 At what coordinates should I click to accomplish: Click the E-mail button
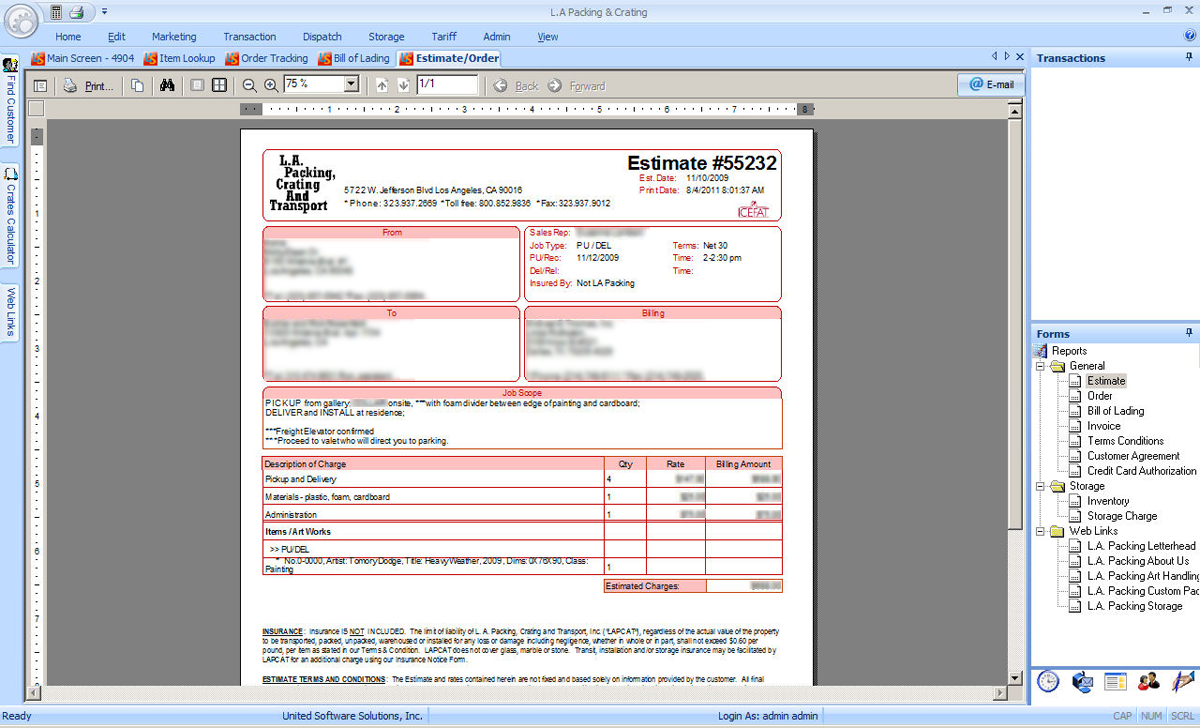click(991, 85)
